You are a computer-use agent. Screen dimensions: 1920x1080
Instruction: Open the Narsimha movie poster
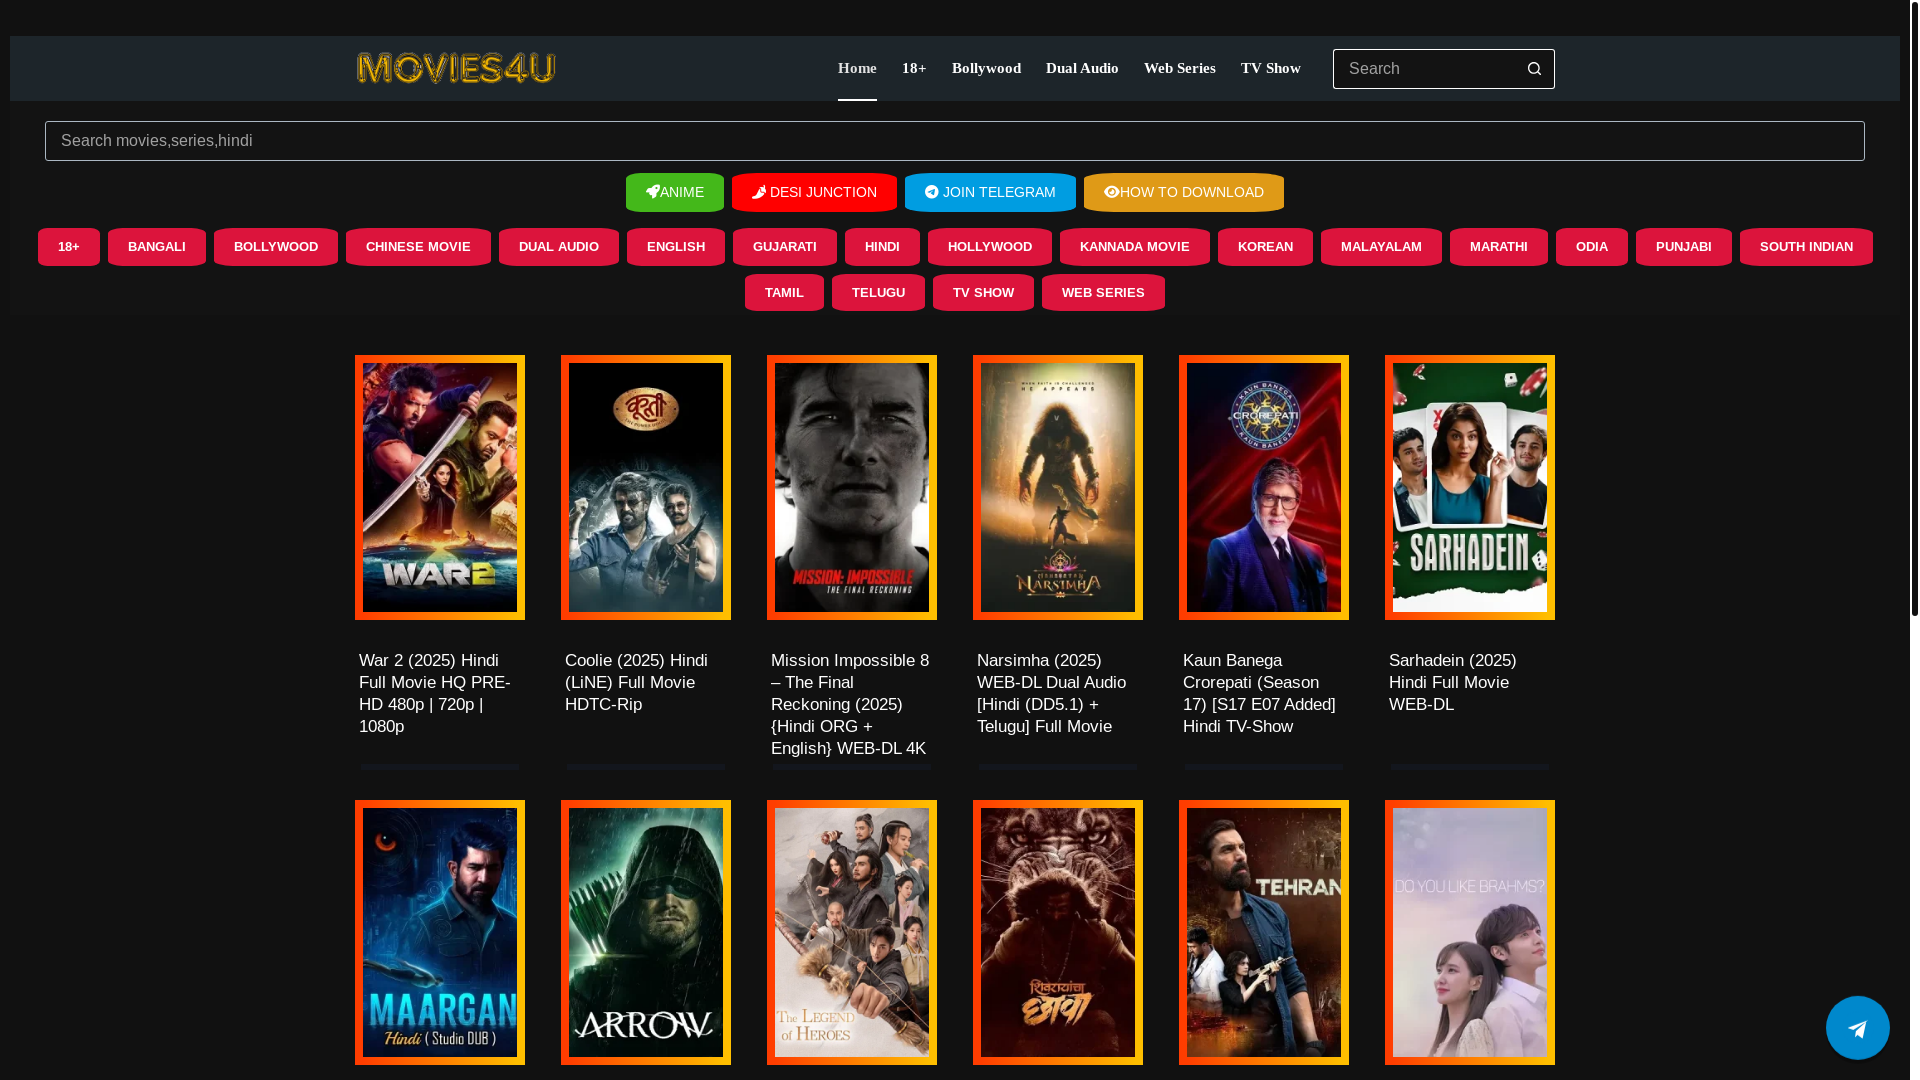1058,487
